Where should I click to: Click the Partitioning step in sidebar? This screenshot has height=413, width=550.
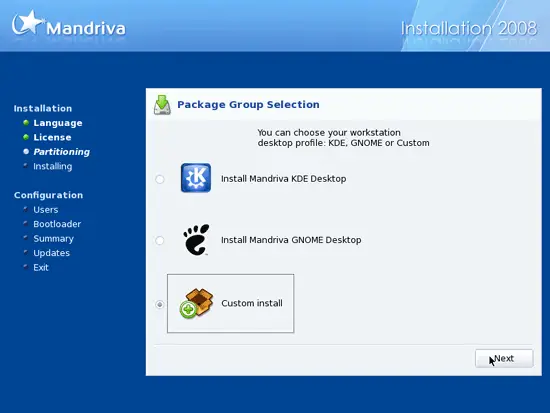(62, 152)
